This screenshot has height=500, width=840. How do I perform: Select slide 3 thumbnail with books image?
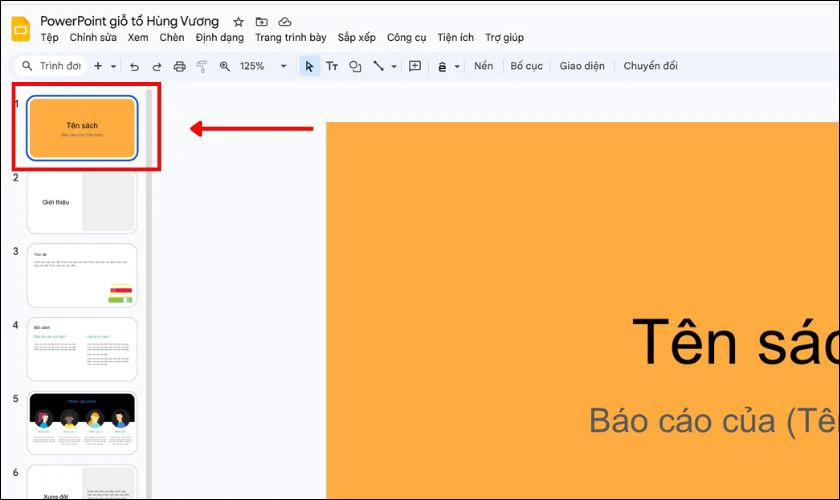tap(82, 275)
